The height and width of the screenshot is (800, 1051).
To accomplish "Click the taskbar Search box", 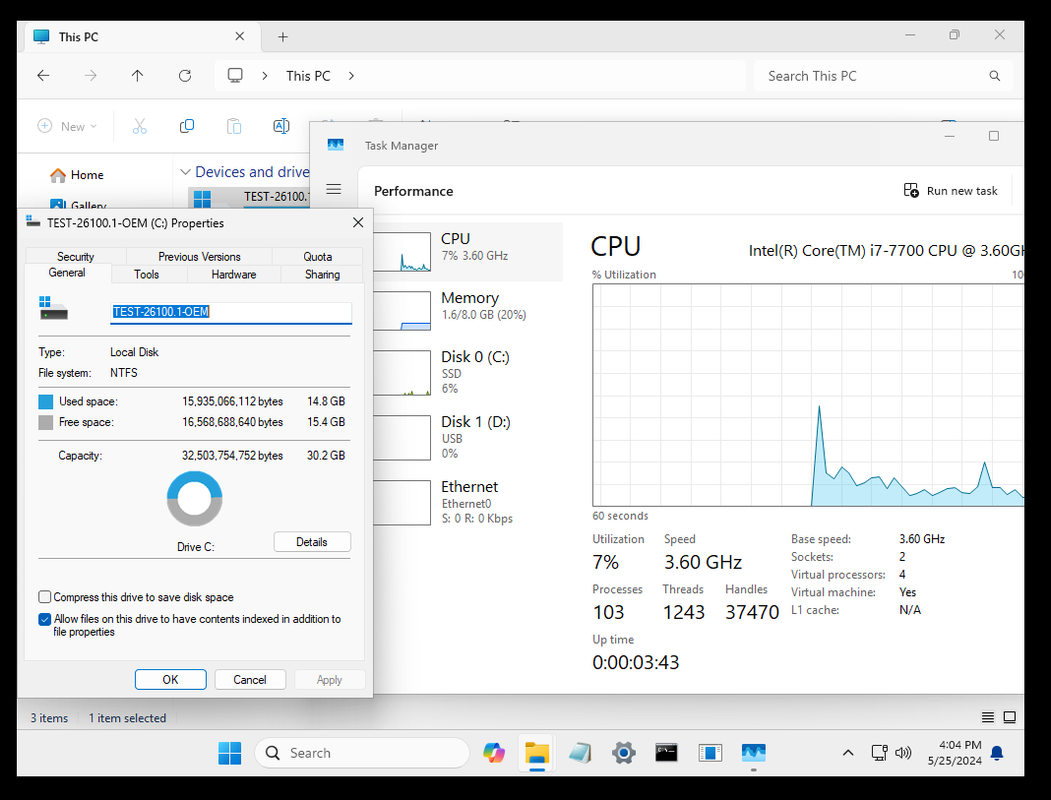I will [362, 753].
